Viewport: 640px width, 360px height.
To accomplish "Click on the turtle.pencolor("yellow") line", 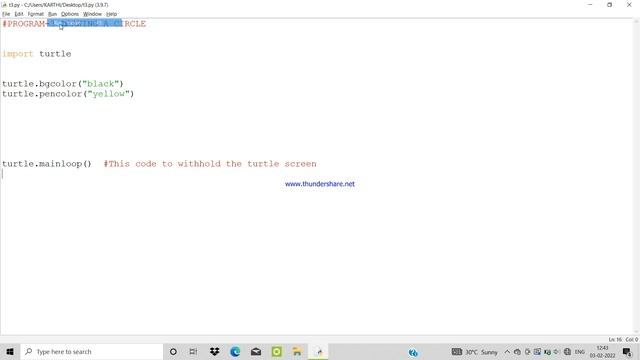I will (68, 94).
